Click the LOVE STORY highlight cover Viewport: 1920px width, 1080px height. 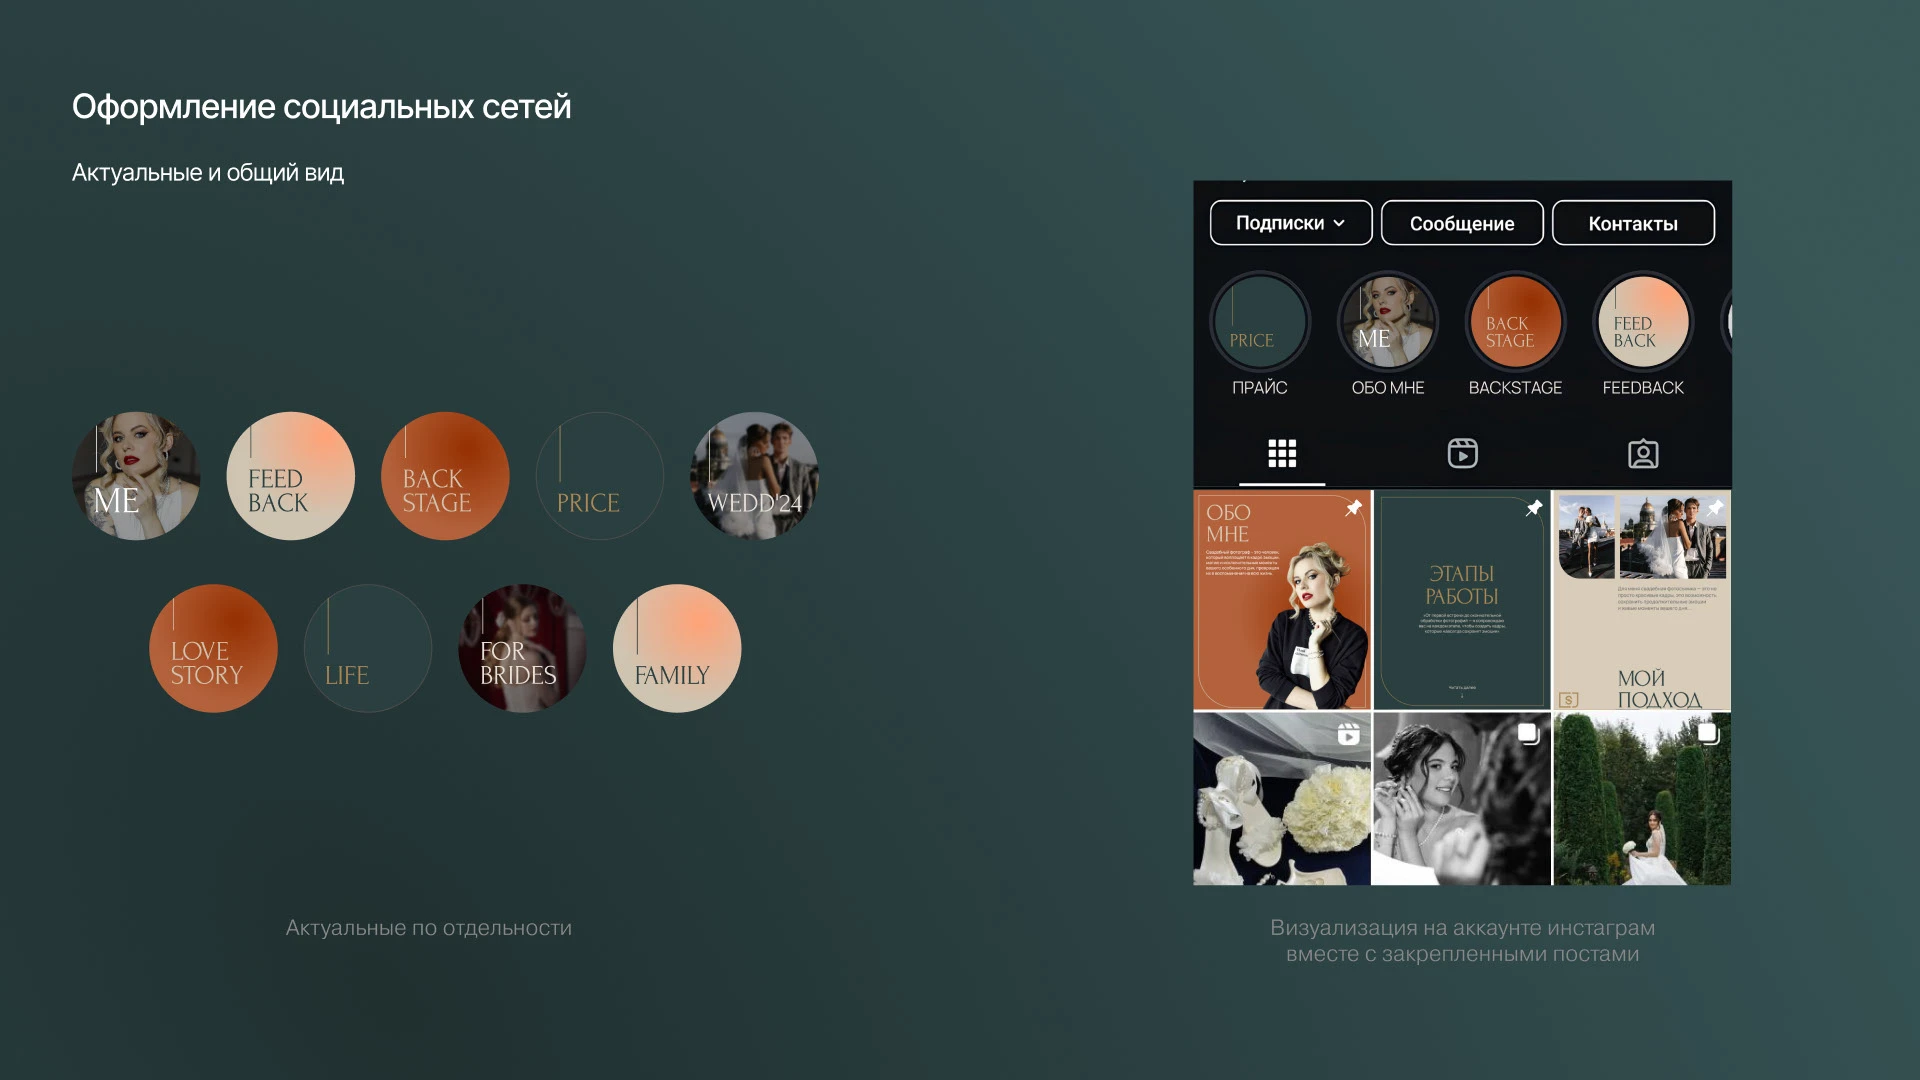click(x=213, y=648)
